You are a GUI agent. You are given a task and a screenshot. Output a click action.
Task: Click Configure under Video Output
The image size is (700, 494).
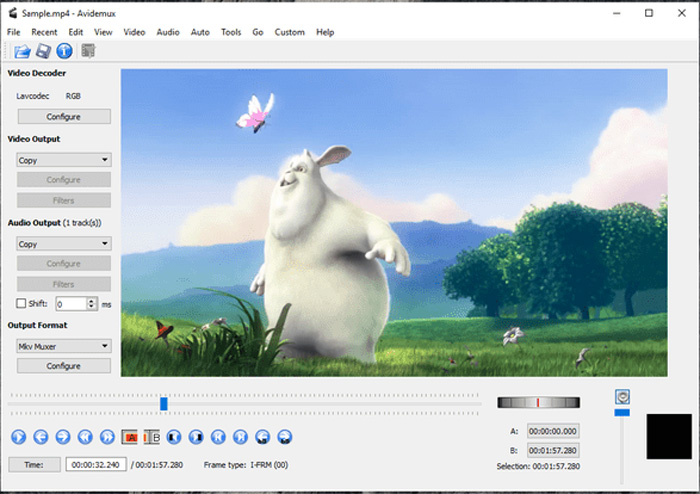tap(64, 179)
